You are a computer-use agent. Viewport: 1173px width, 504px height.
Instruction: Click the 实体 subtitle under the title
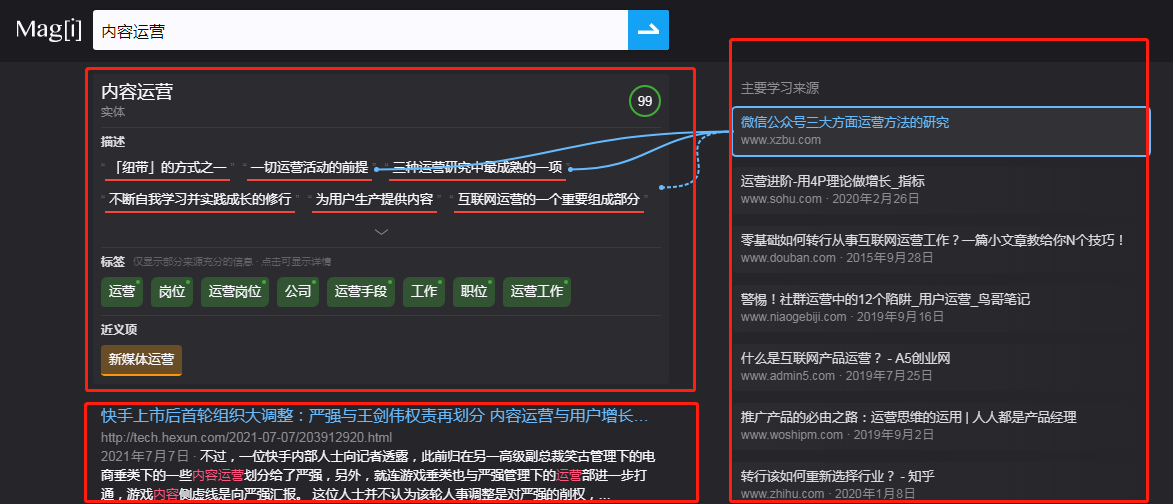click(x=113, y=112)
